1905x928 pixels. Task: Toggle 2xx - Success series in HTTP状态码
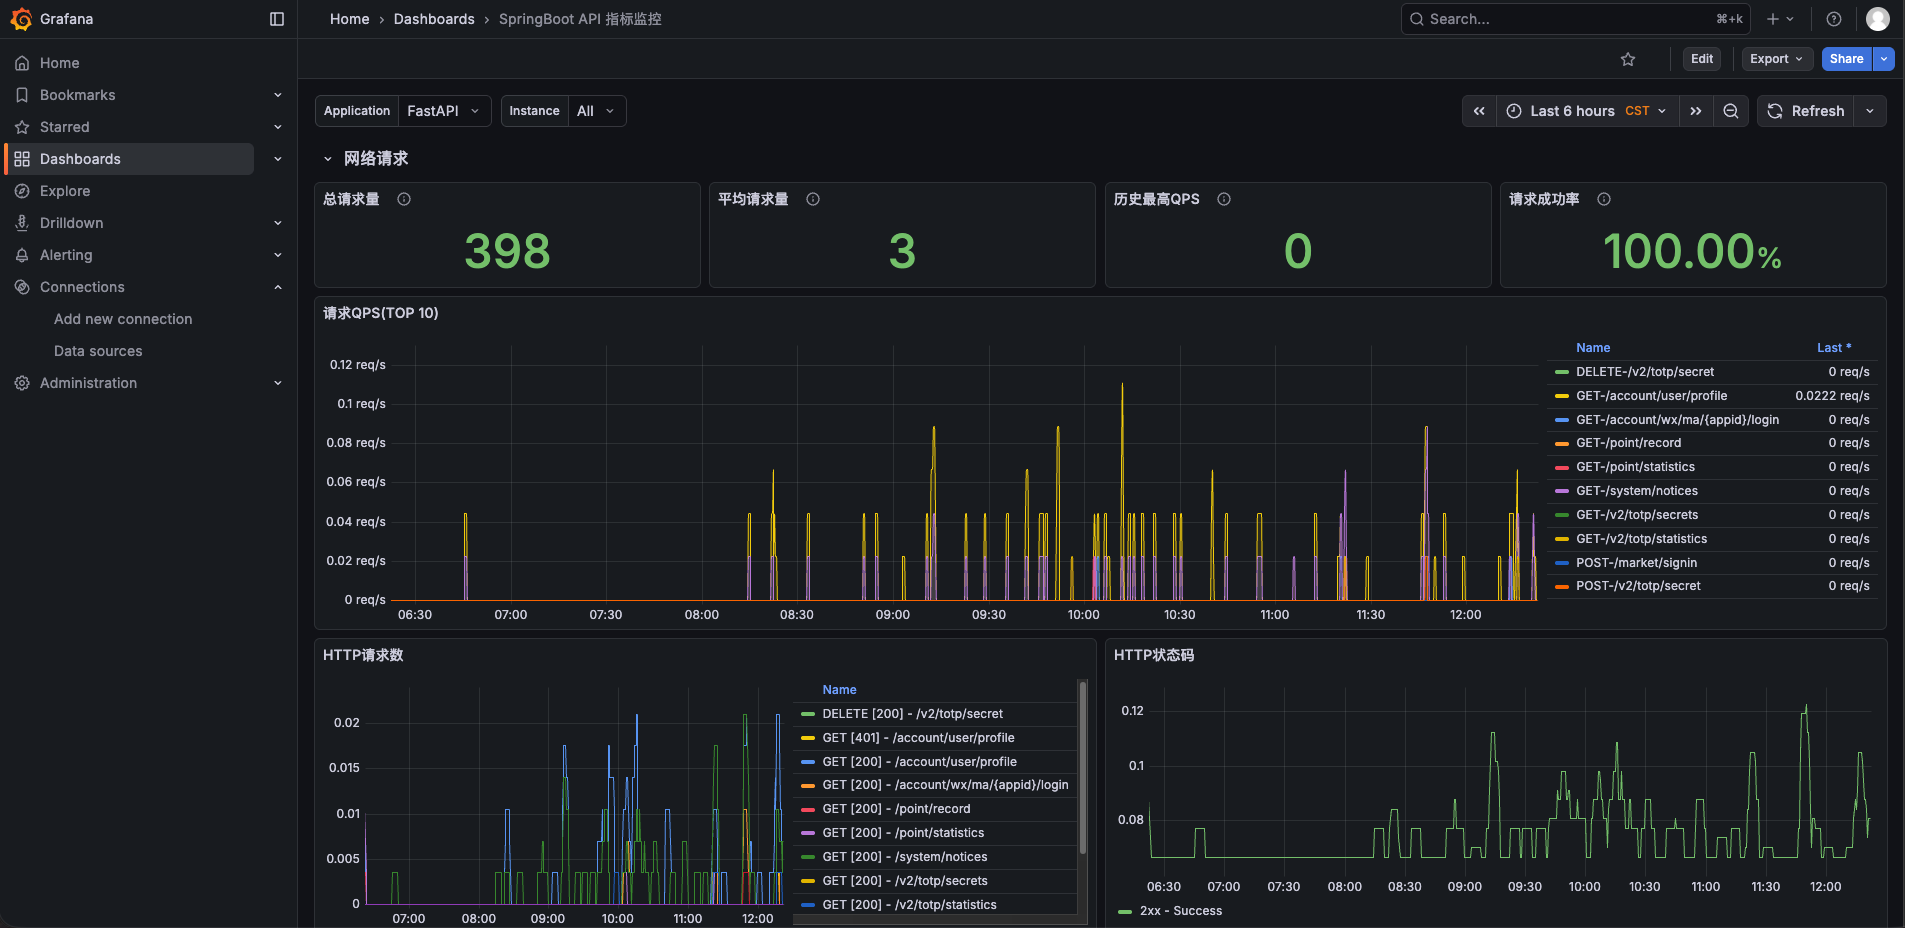tap(1181, 911)
